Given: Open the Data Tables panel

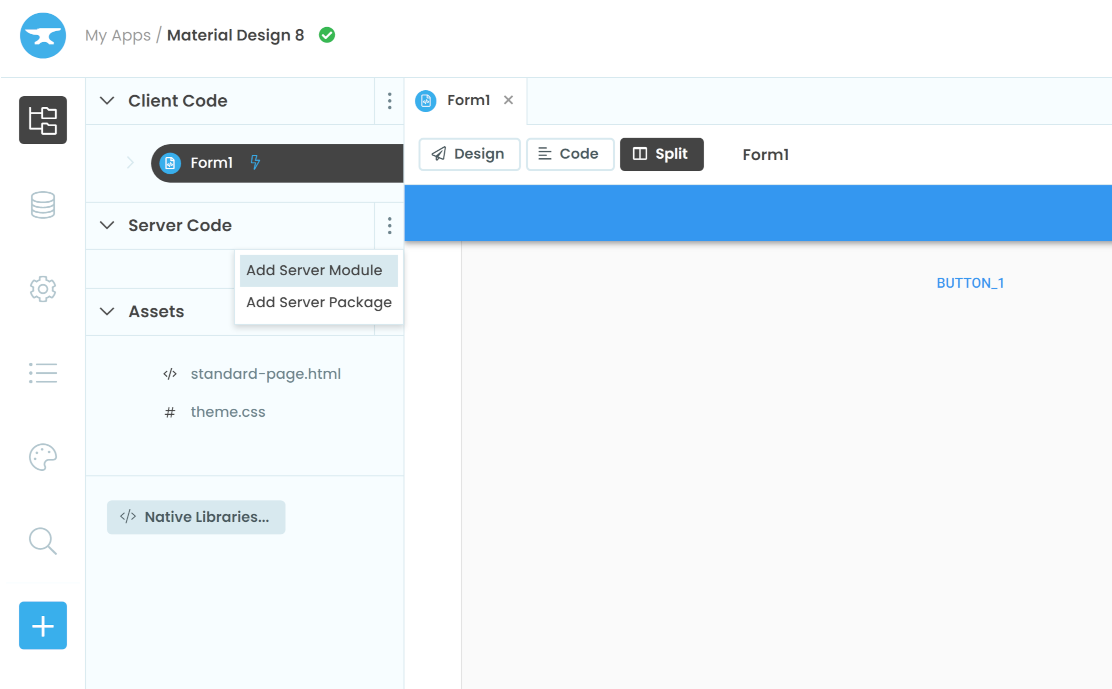Looking at the screenshot, I should click(x=42, y=204).
